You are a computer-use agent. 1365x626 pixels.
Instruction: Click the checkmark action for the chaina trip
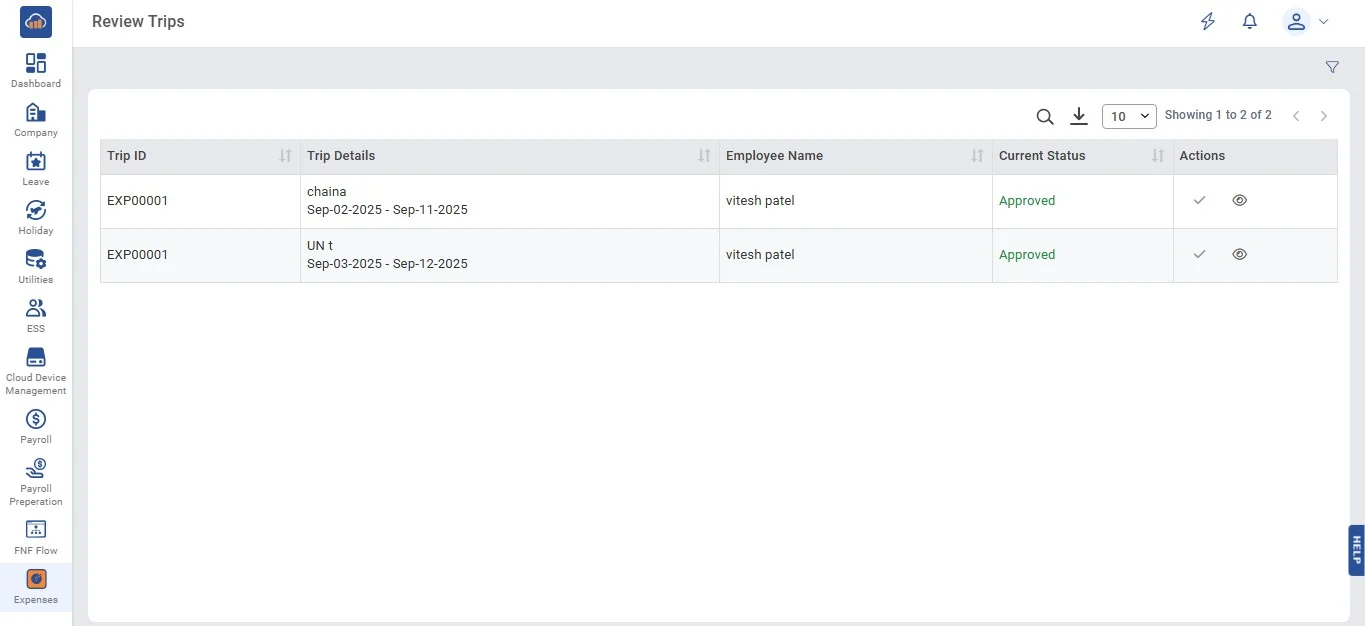point(1200,200)
